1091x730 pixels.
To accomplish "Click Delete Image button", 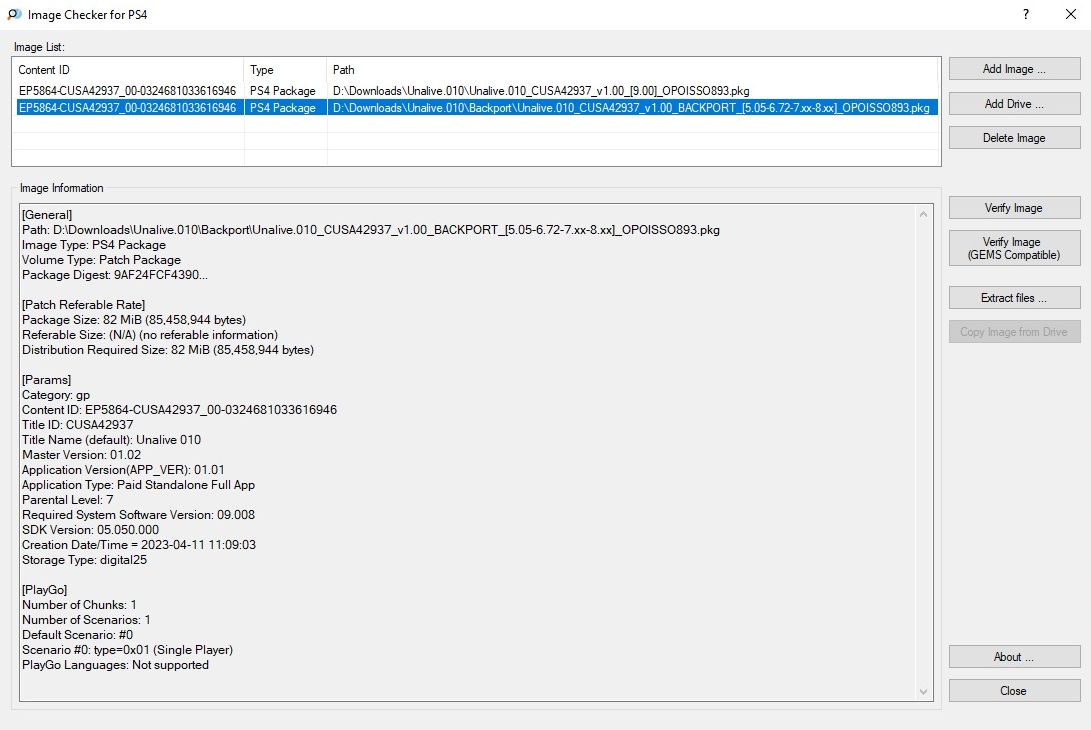I will (x=1014, y=138).
